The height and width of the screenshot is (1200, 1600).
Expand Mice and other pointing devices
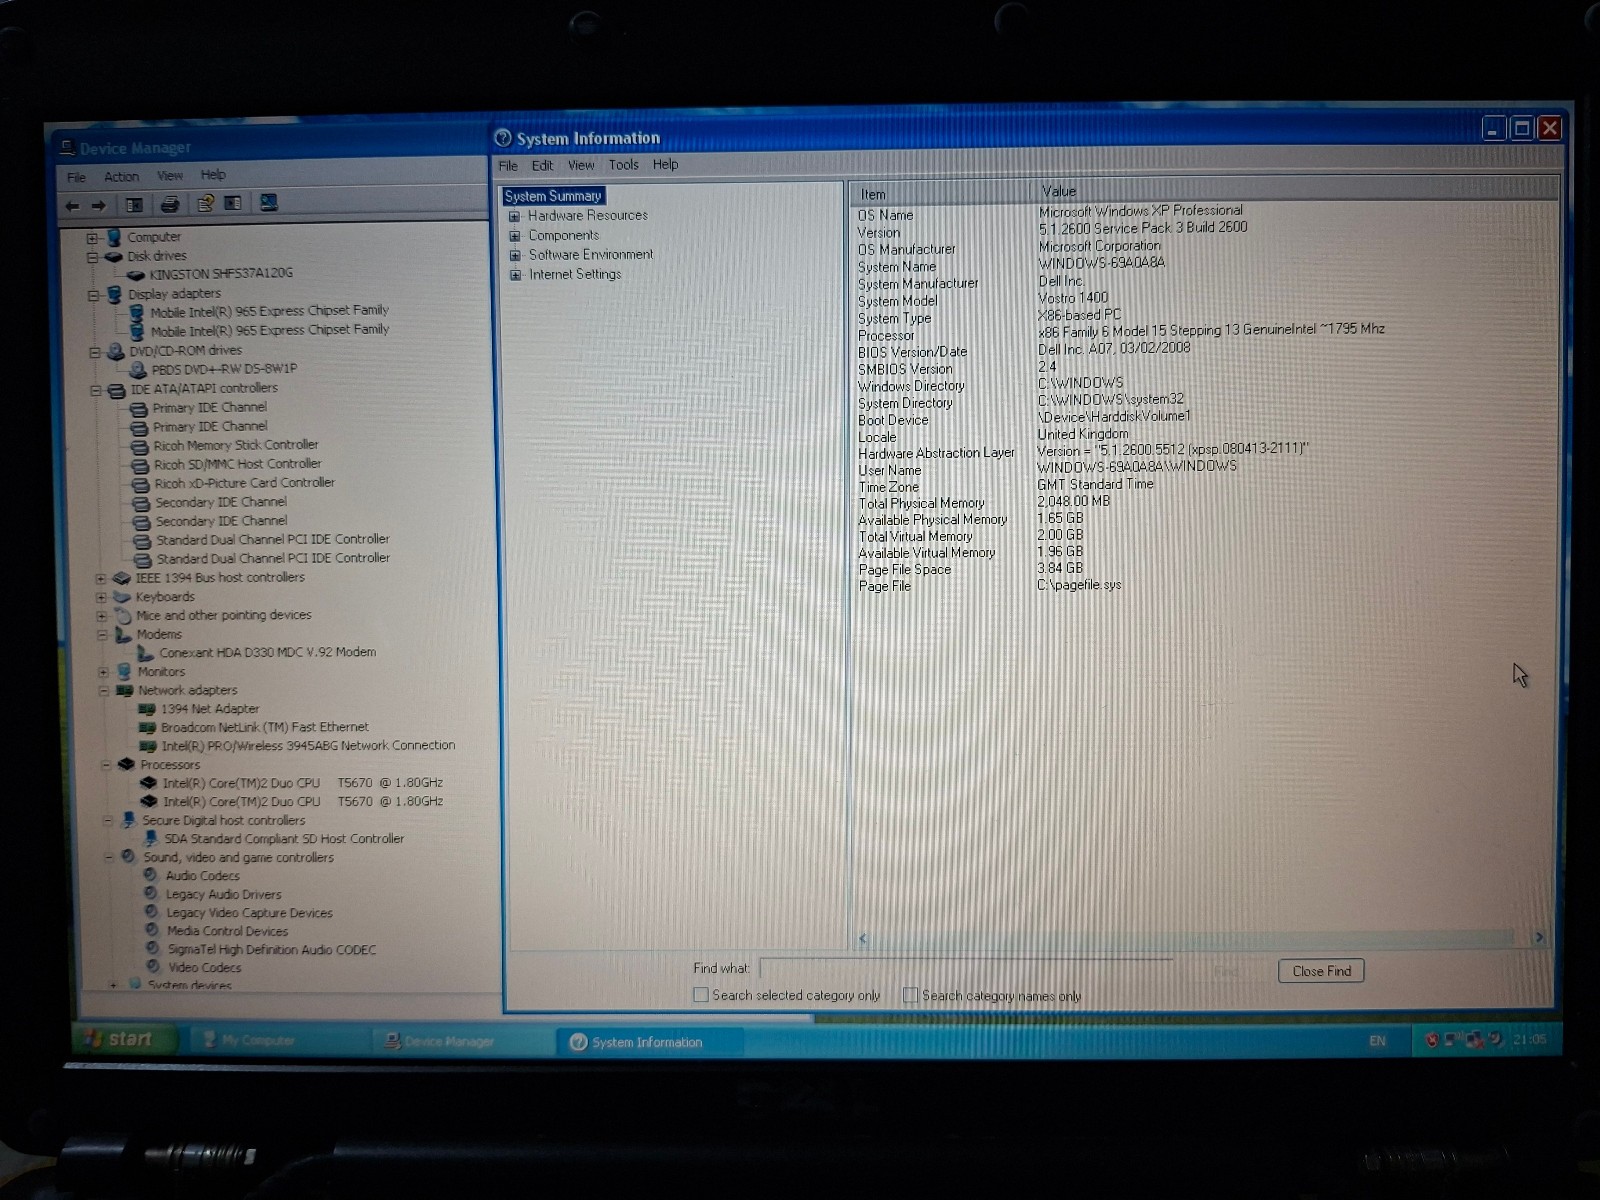coord(101,616)
